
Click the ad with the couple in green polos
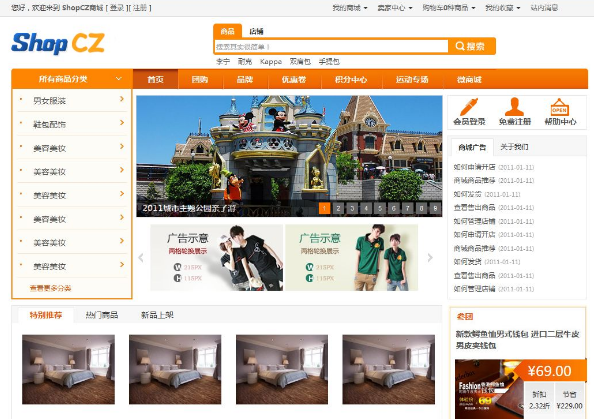(352, 258)
